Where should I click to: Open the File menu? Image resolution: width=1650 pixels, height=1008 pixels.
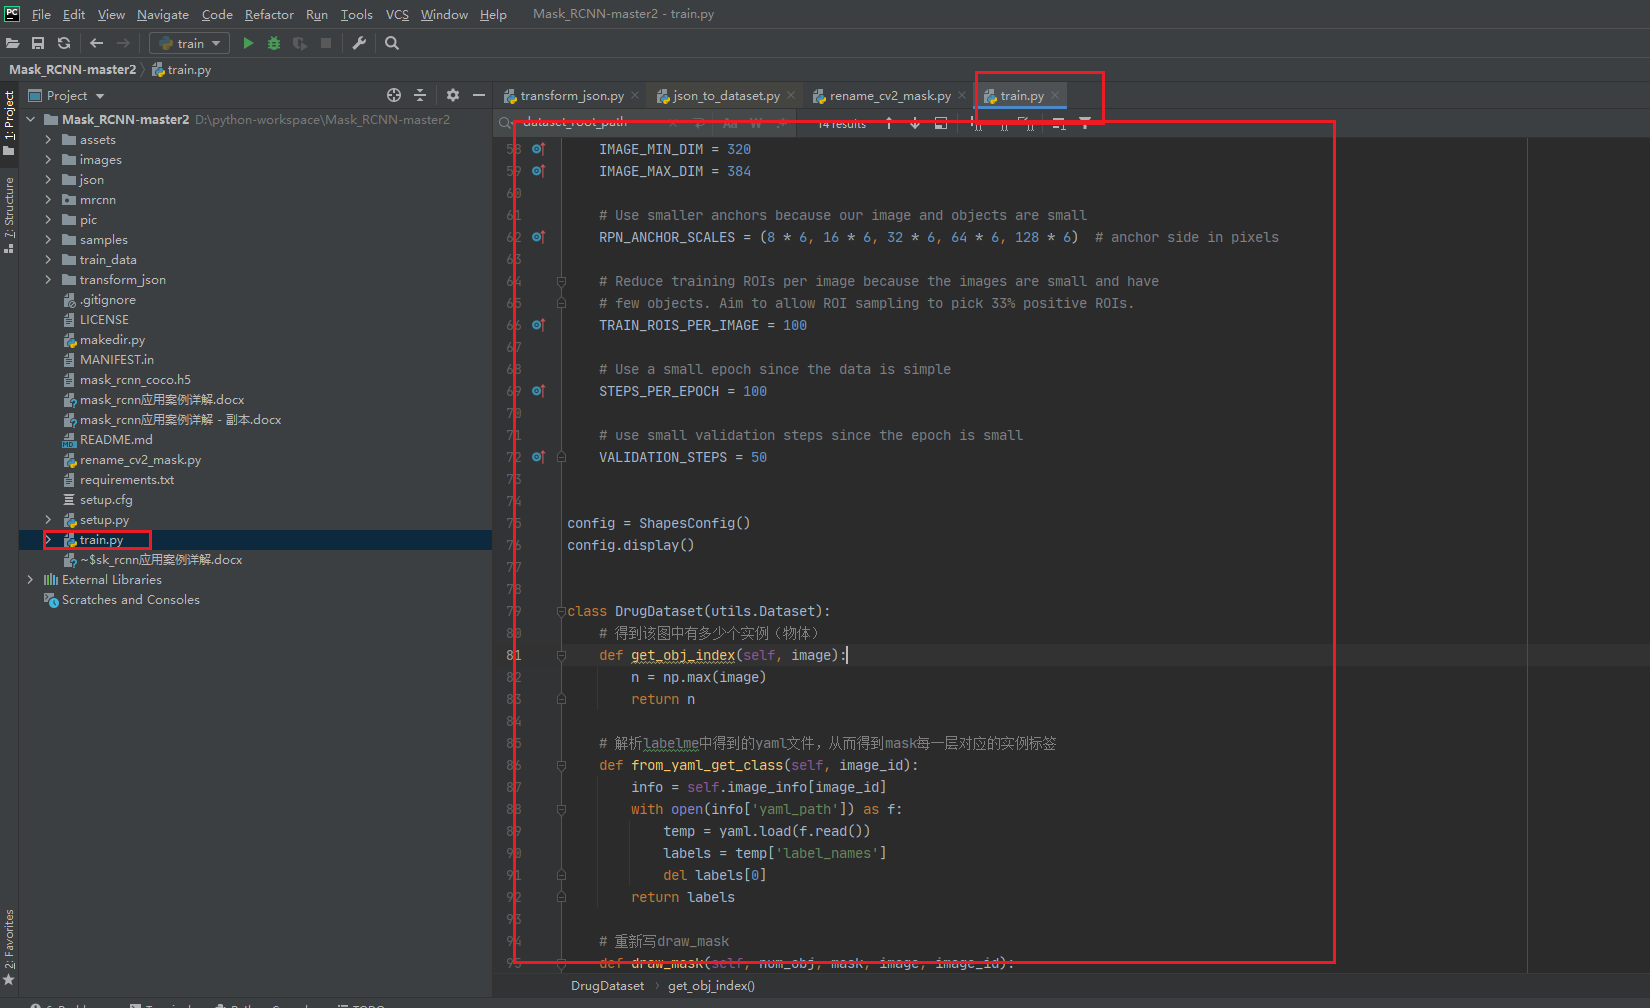pyautogui.click(x=41, y=14)
